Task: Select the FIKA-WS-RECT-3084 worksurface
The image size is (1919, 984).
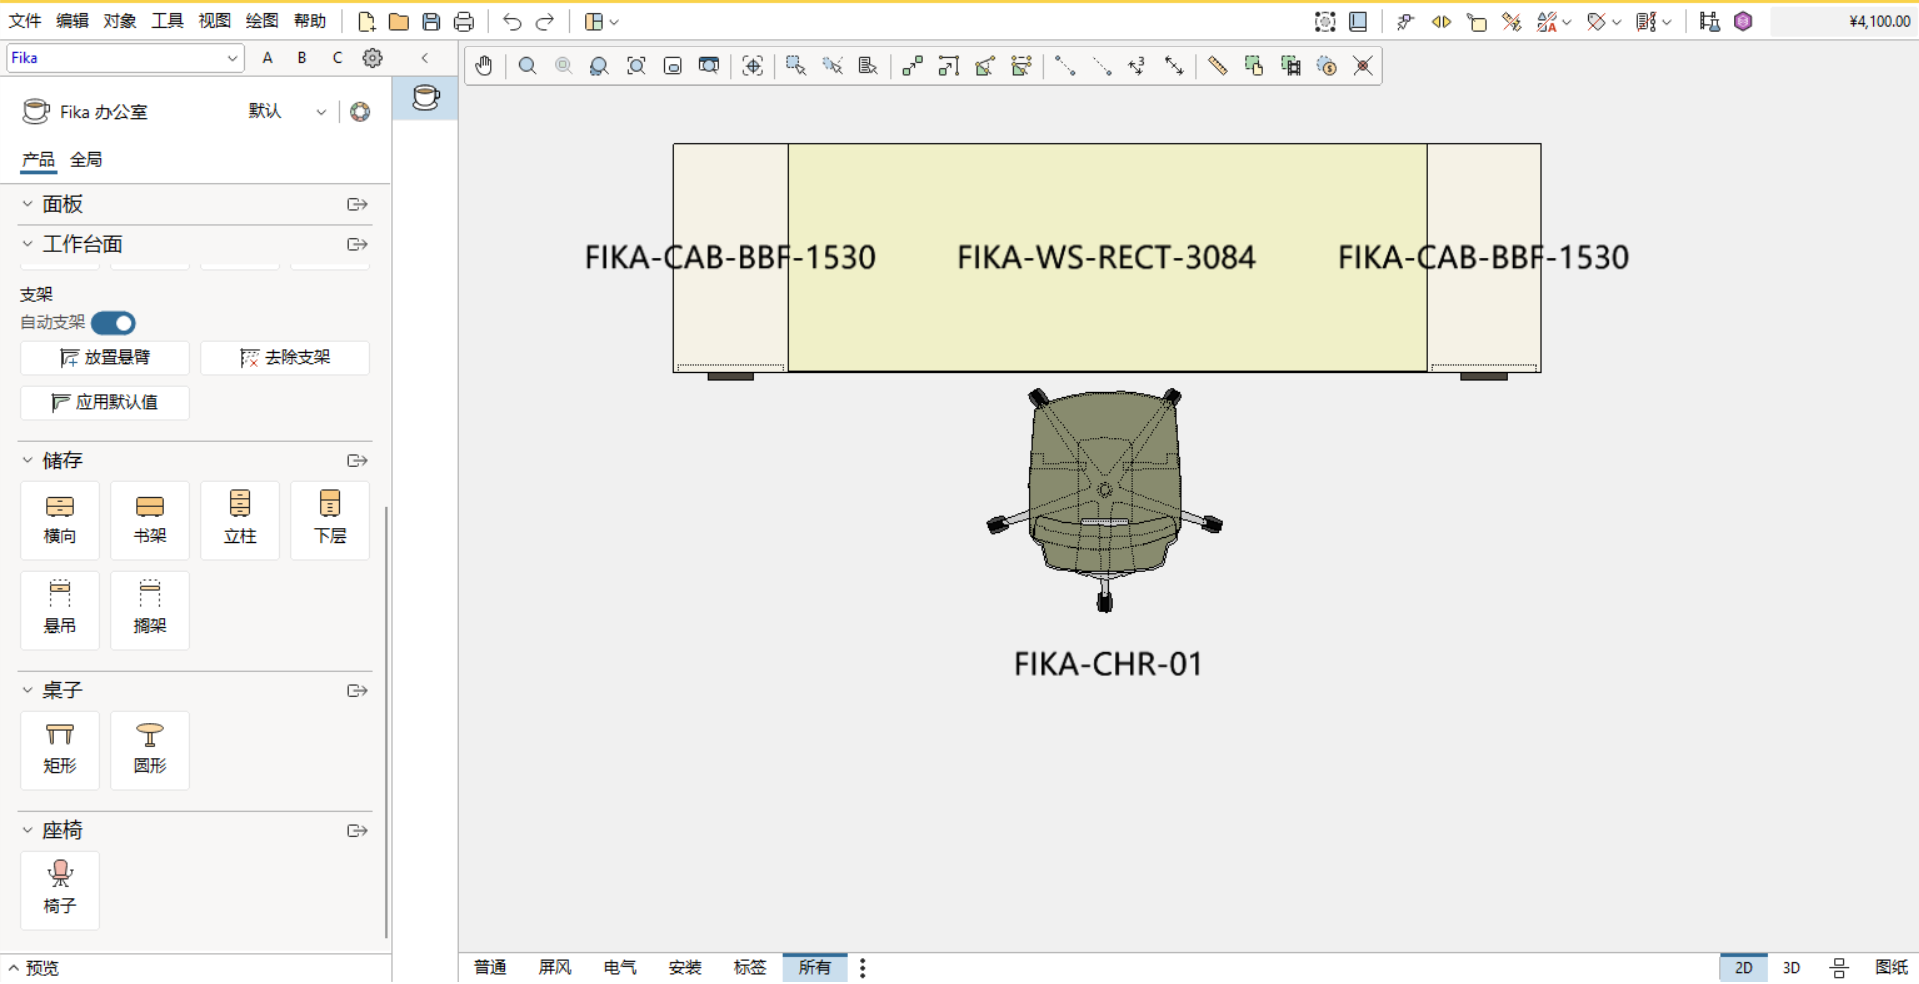Action: (x=1107, y=257)
